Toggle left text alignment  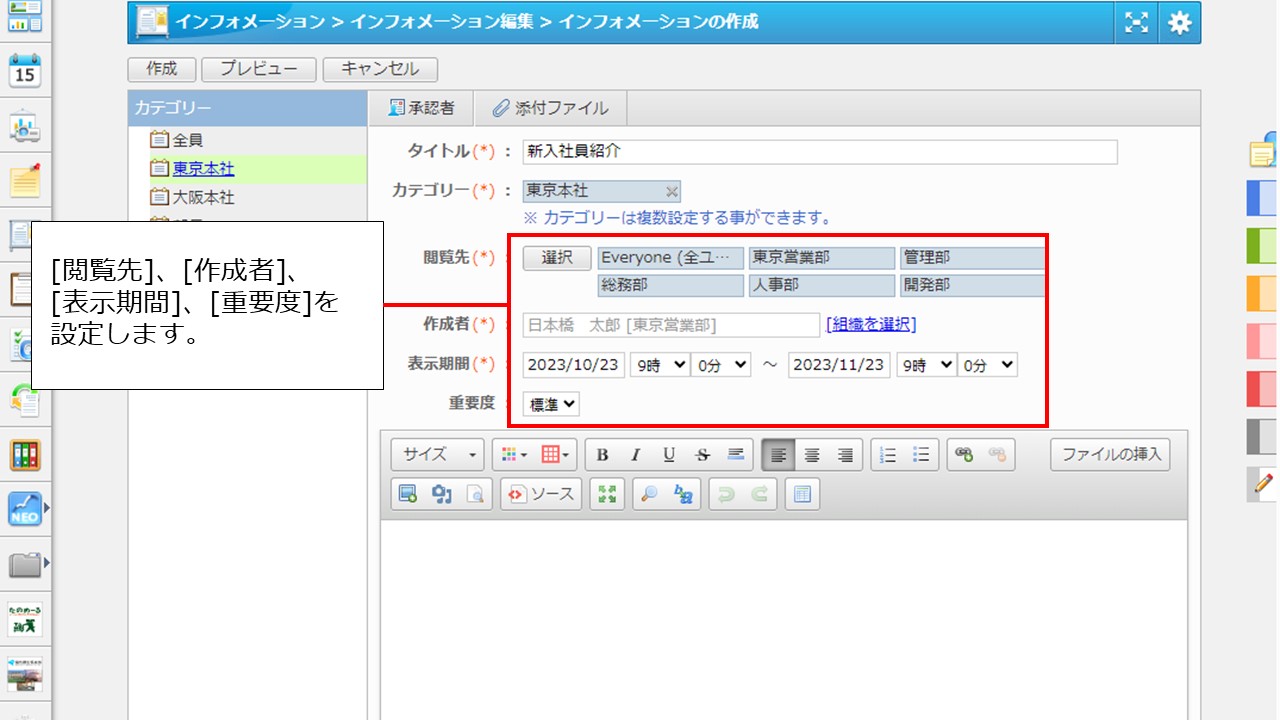tap(779, 455)
